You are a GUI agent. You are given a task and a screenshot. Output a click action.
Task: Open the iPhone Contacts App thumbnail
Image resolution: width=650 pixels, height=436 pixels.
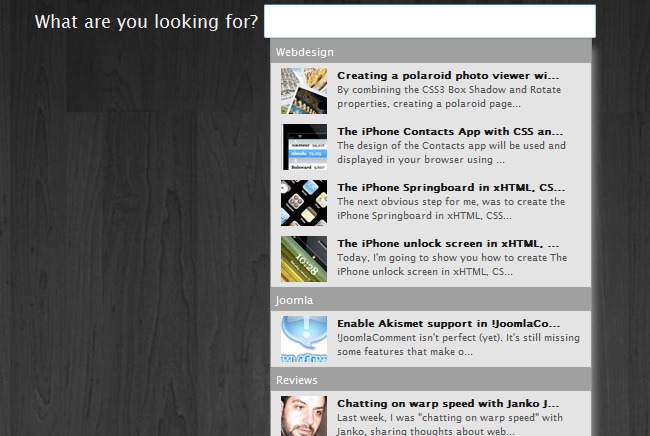pyautogui.click(x=304, y=147)
